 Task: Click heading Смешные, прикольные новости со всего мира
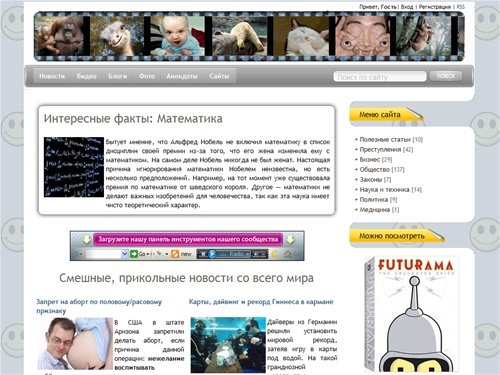pos(186,278)
